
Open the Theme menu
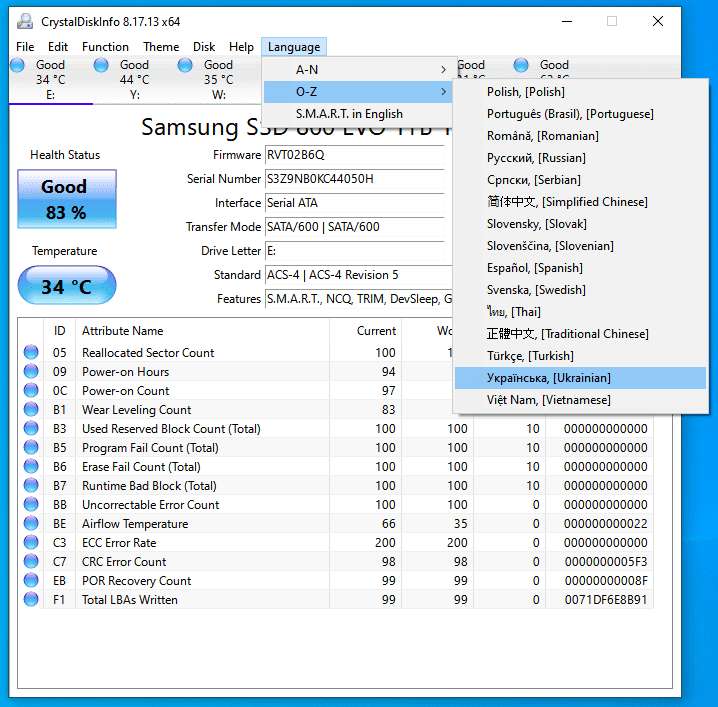click(x=161, y=47)
